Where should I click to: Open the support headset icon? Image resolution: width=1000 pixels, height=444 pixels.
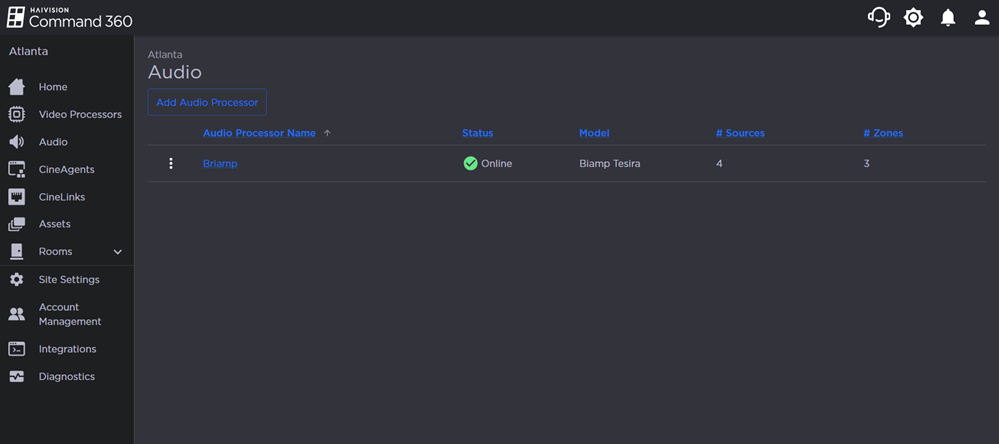tap(878, 18)
